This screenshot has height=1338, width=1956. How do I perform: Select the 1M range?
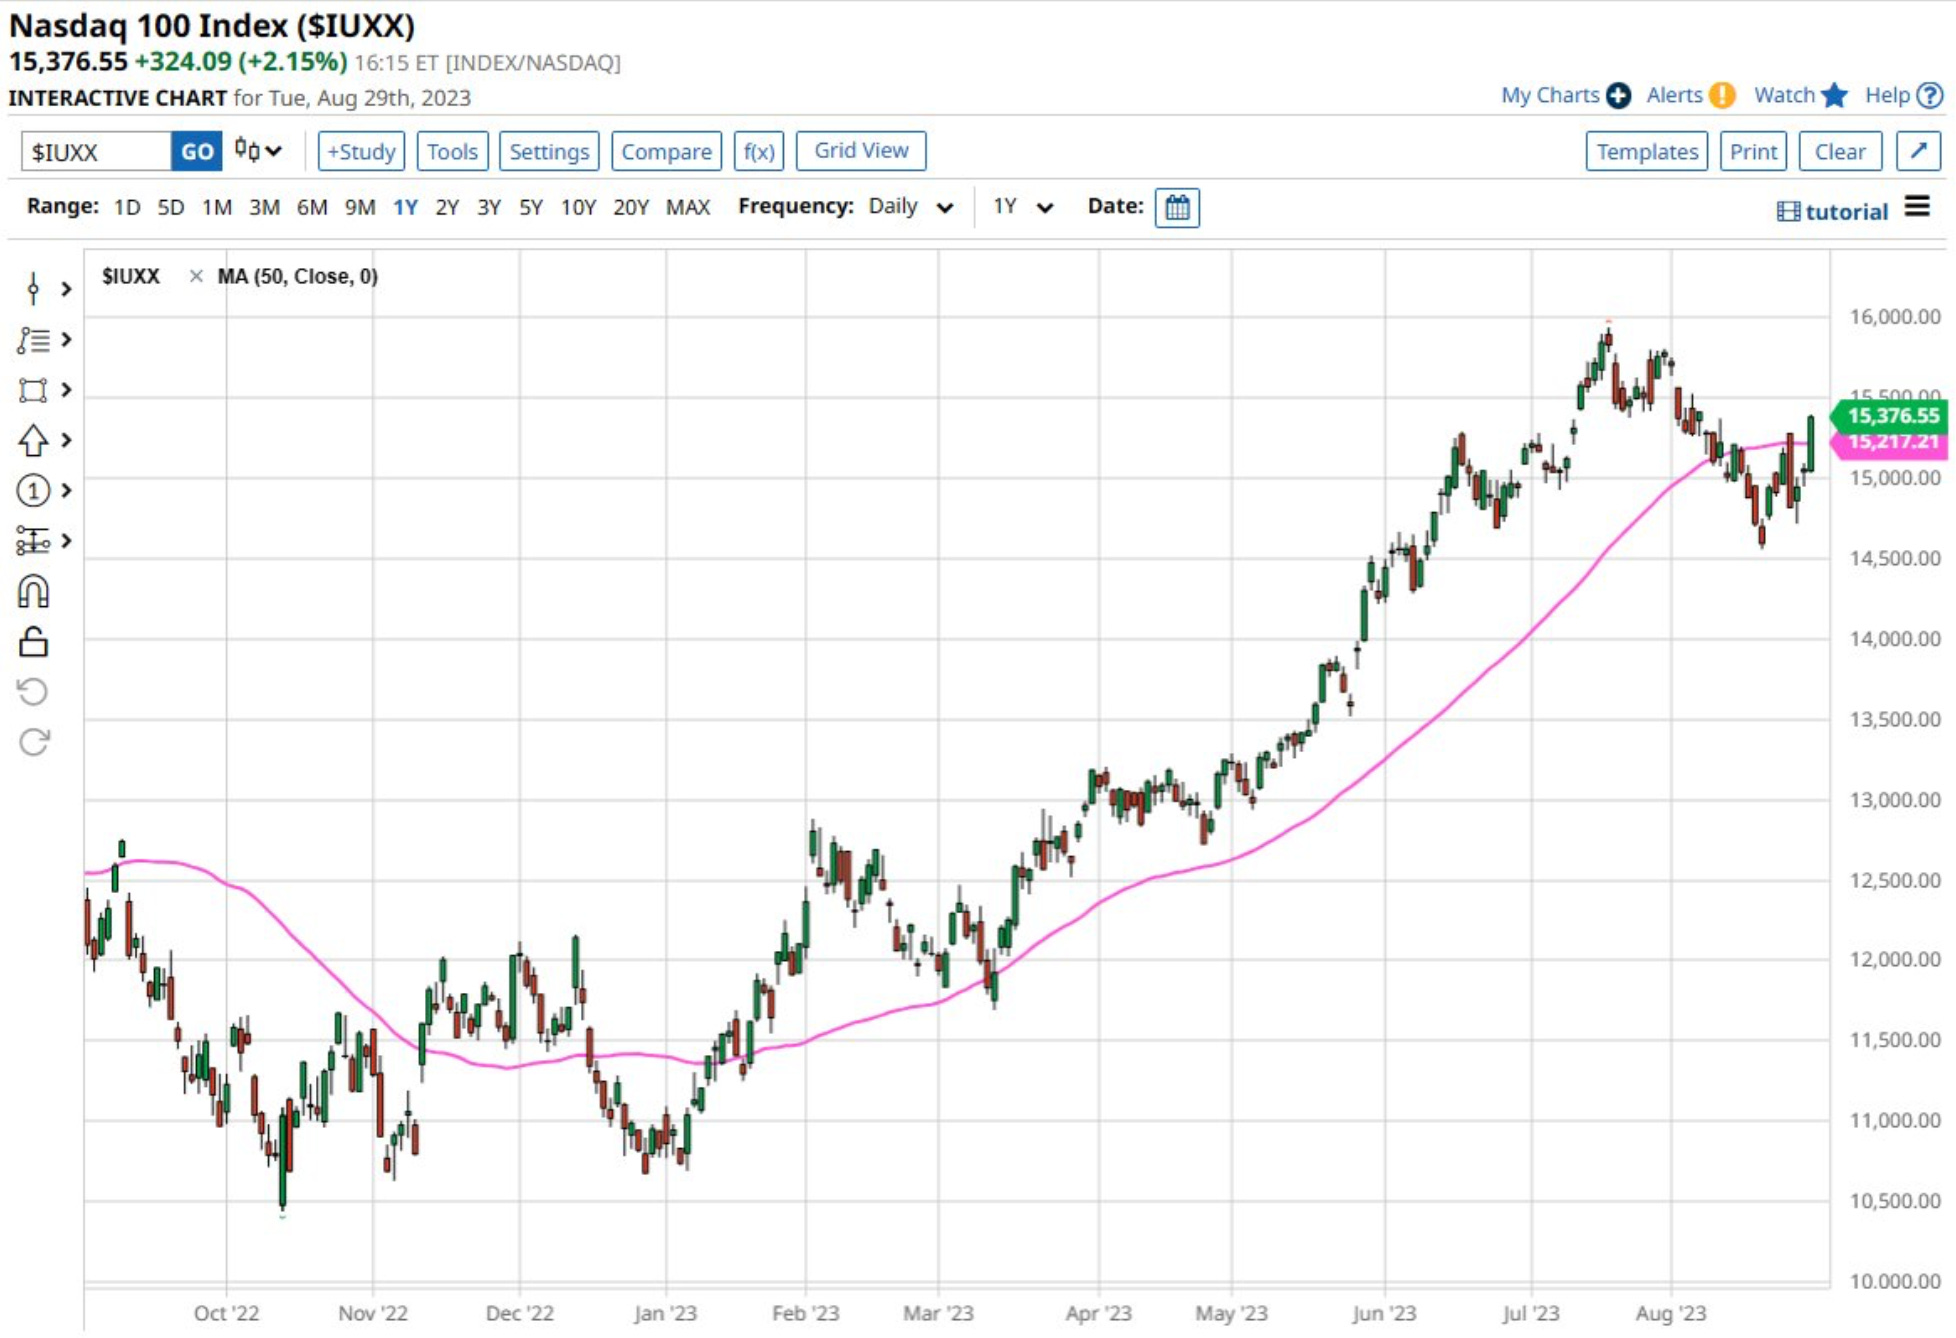coord(217,207)
